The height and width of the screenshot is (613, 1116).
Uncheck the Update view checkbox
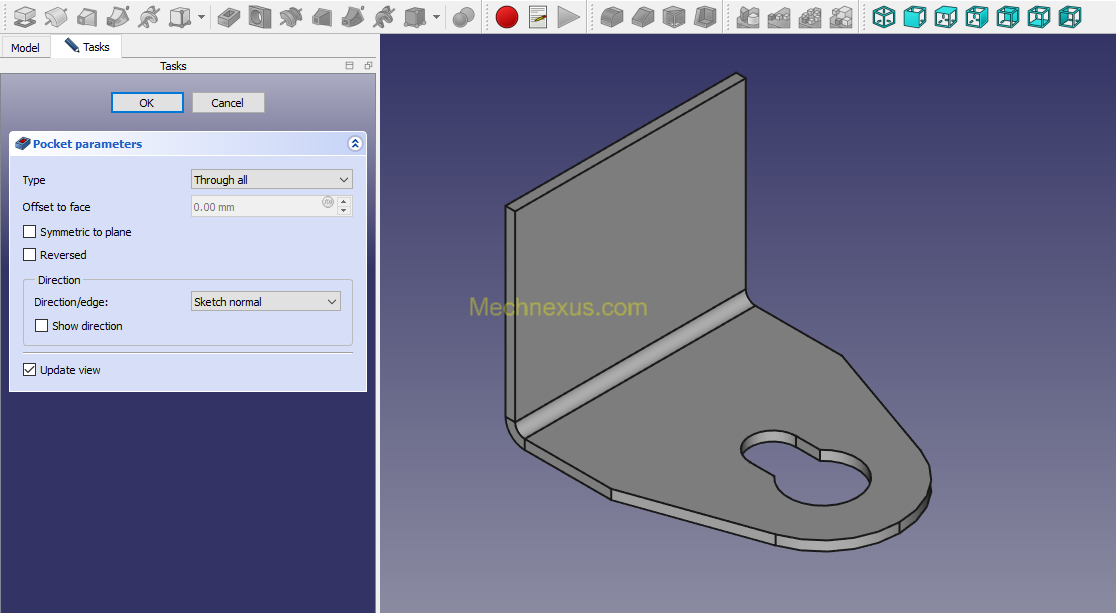pos(30,370)
